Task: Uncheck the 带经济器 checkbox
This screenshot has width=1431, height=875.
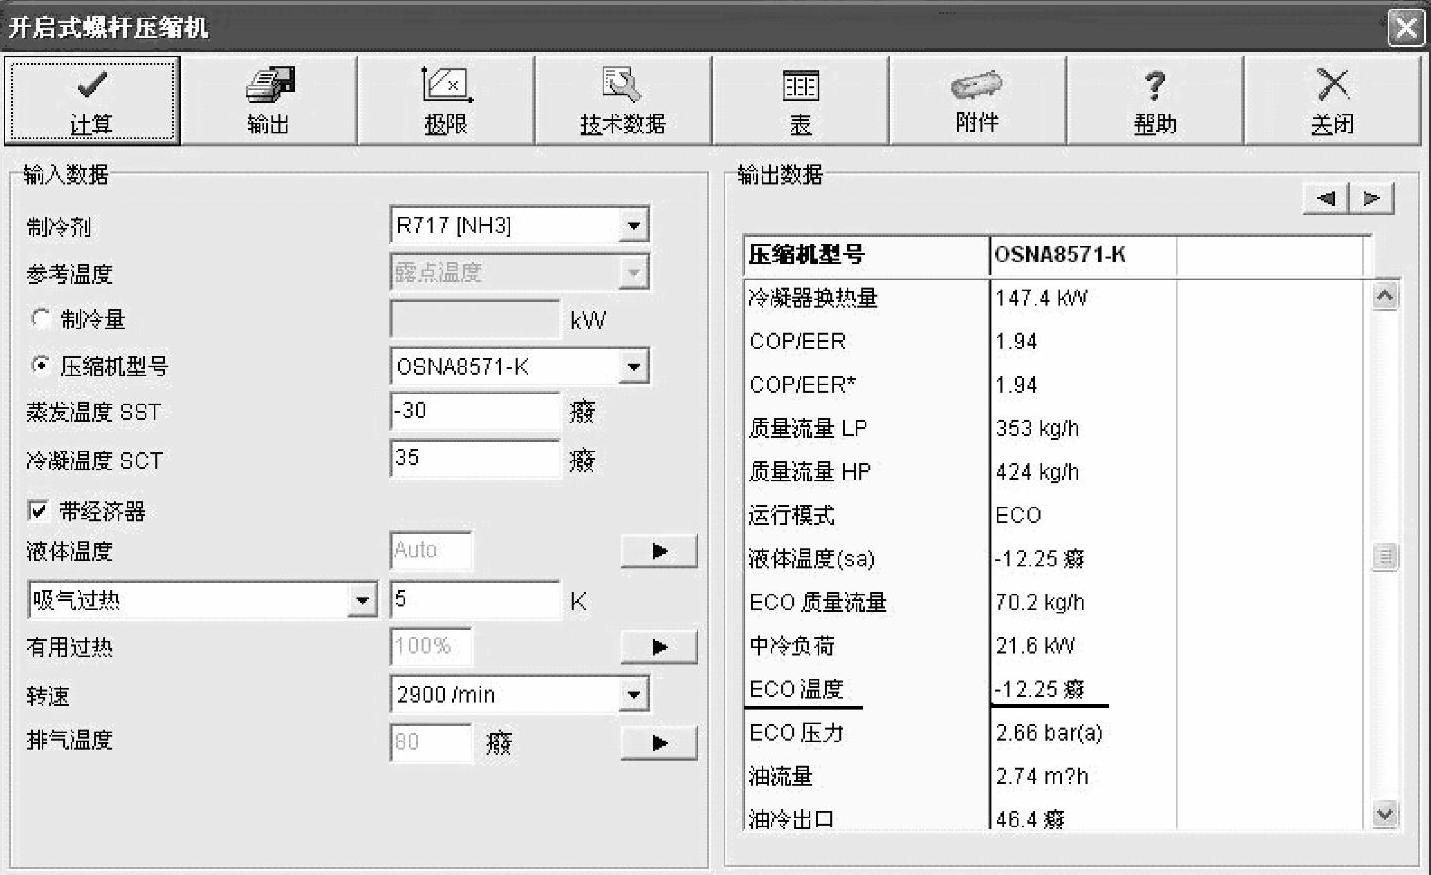Action: (x=38, y=512)
